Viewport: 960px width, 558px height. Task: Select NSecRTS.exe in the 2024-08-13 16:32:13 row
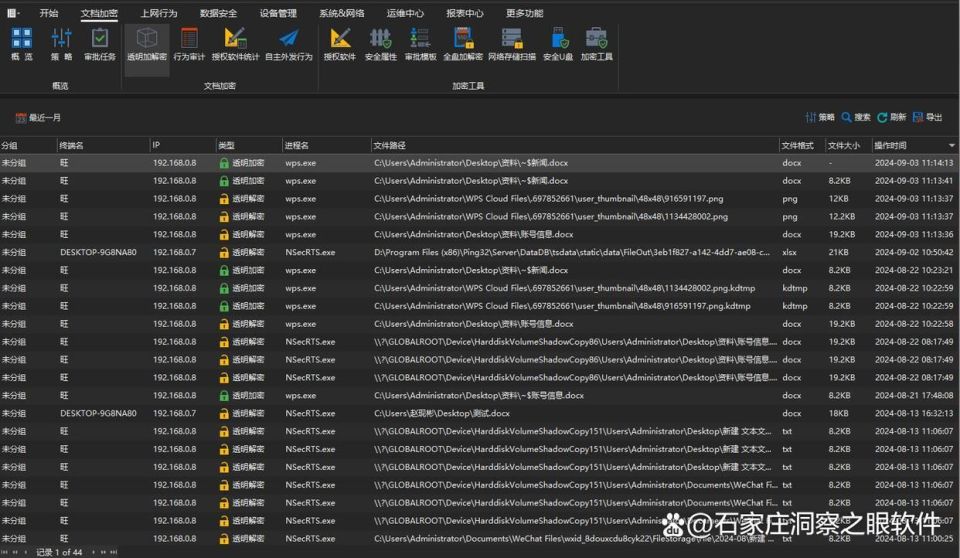click(310, 413)
